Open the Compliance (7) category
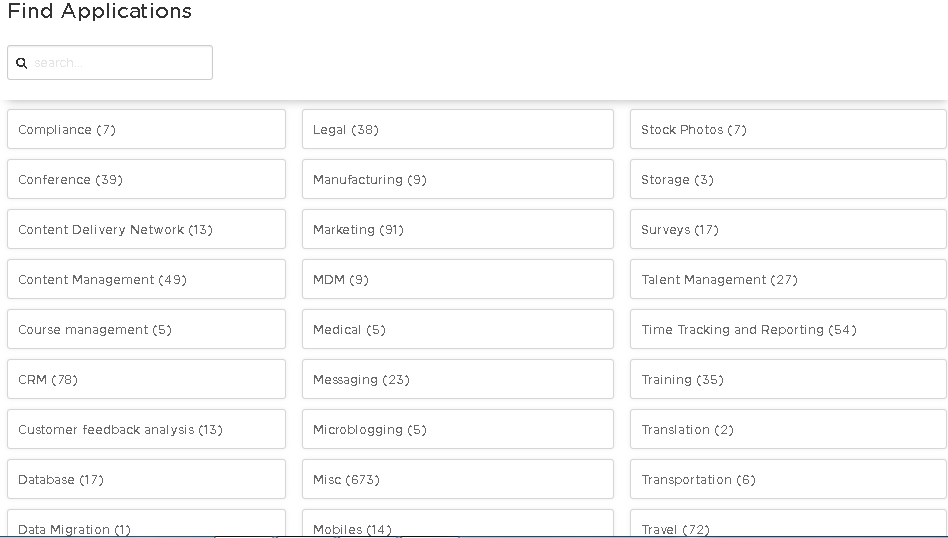The image size is (948, 538). (146, 130)
